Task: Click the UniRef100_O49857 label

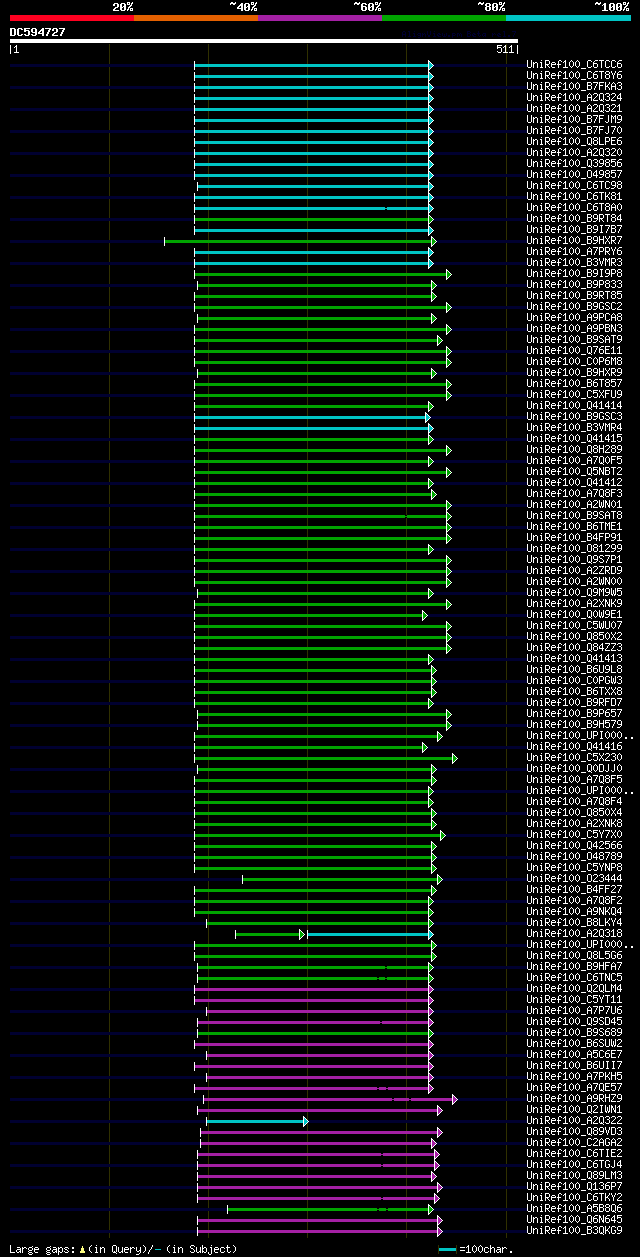Action: point(574,174)
